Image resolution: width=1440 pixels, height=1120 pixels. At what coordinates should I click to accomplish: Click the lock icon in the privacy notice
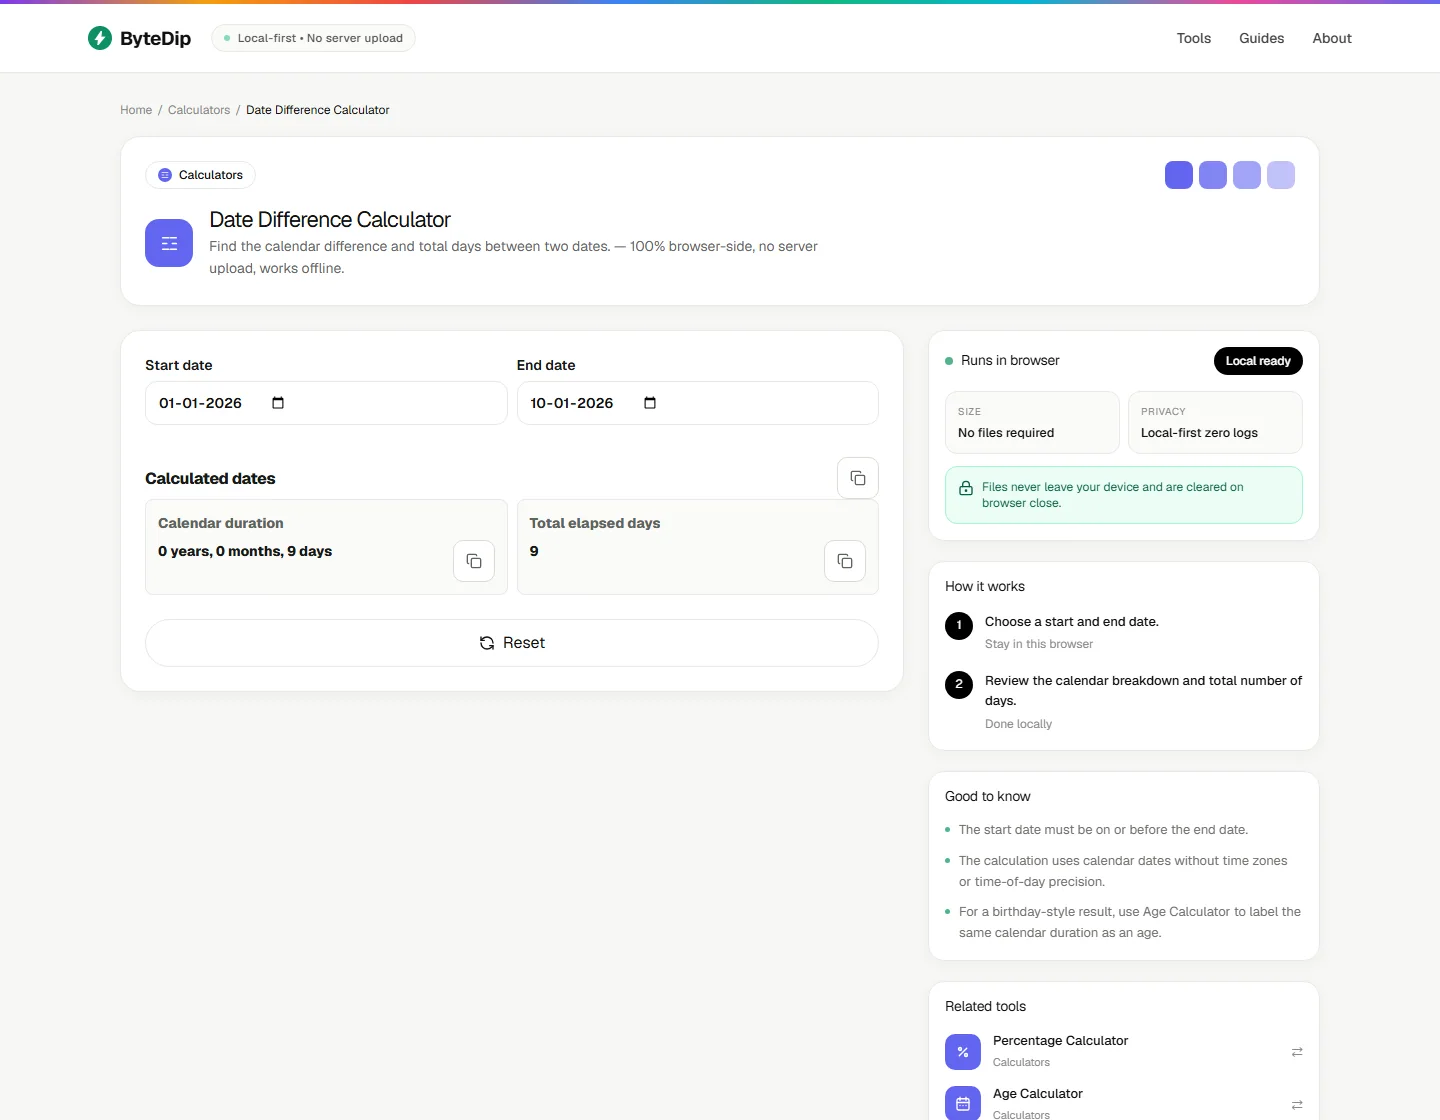coord(966,488)
